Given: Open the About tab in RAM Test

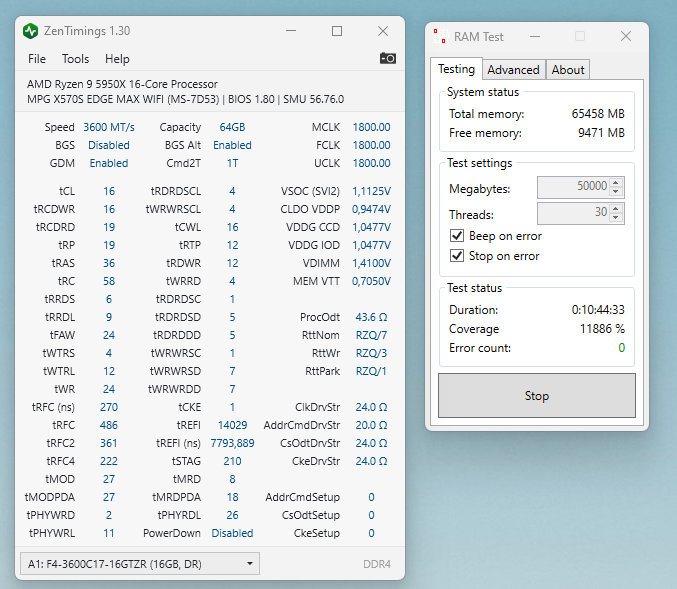Looking at the screenshot, I should click(x=568, y=70).
